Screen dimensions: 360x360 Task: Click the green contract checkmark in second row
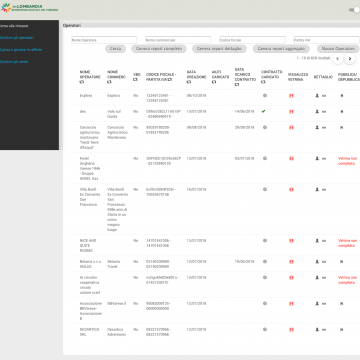(264, 111)
